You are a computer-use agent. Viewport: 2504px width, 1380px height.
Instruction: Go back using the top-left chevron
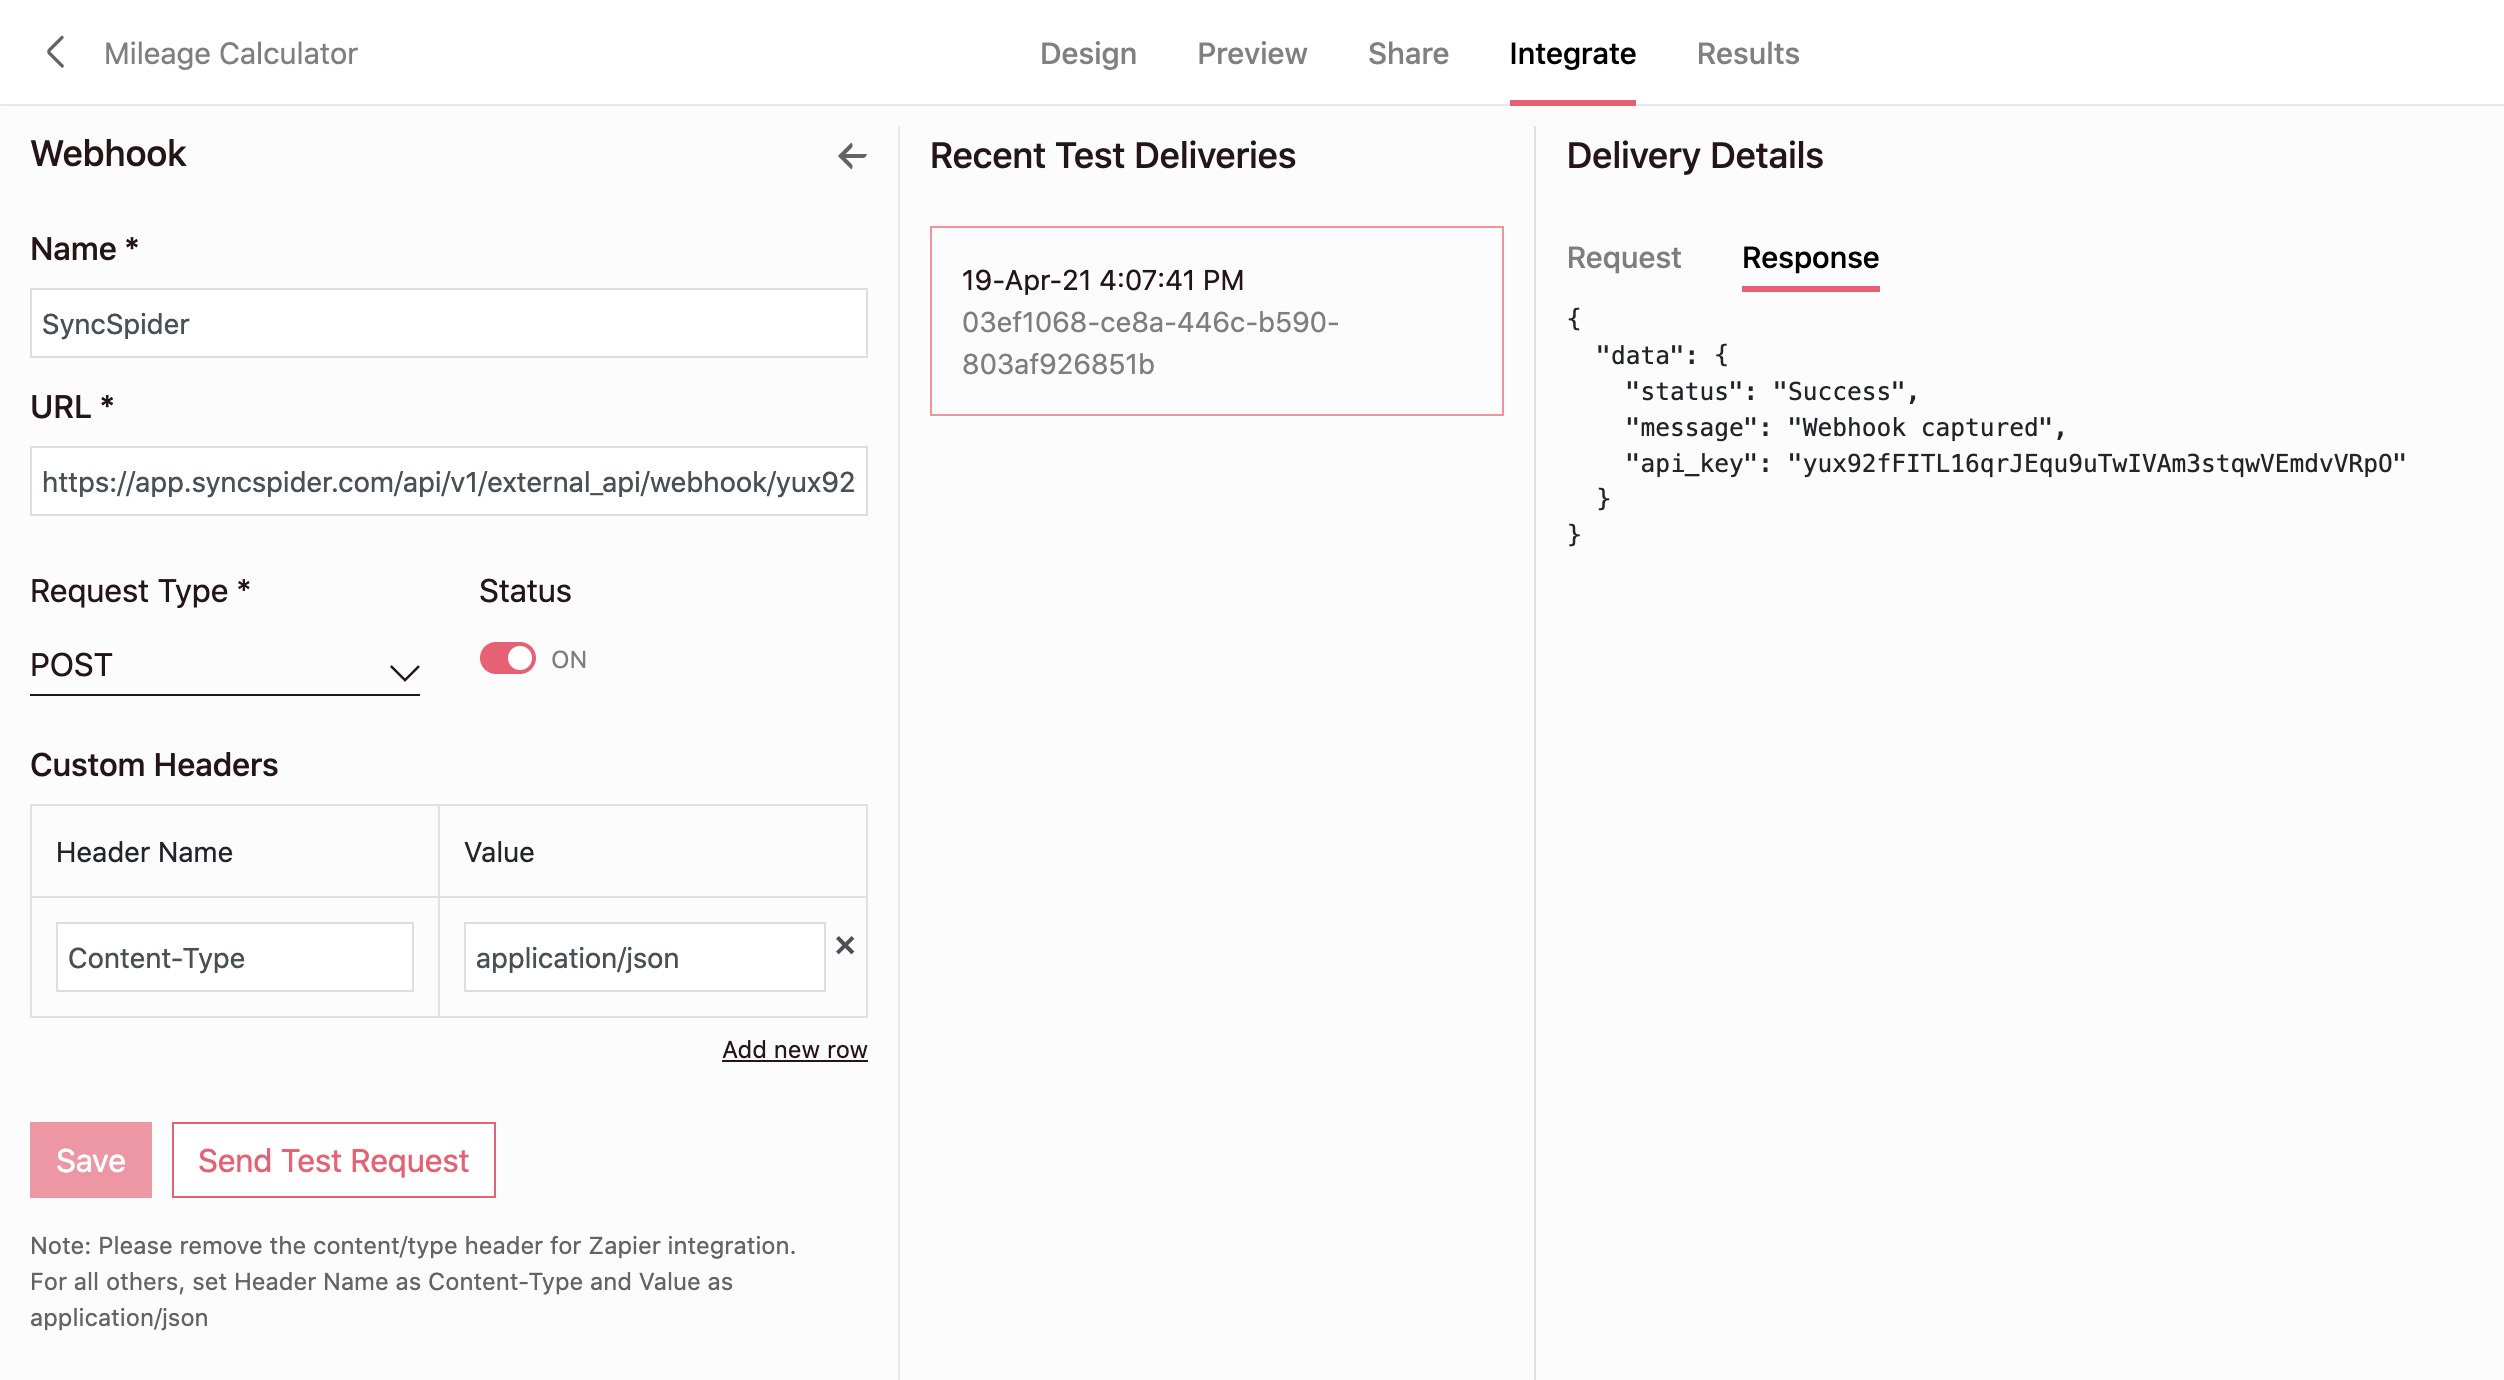point(56,52)
